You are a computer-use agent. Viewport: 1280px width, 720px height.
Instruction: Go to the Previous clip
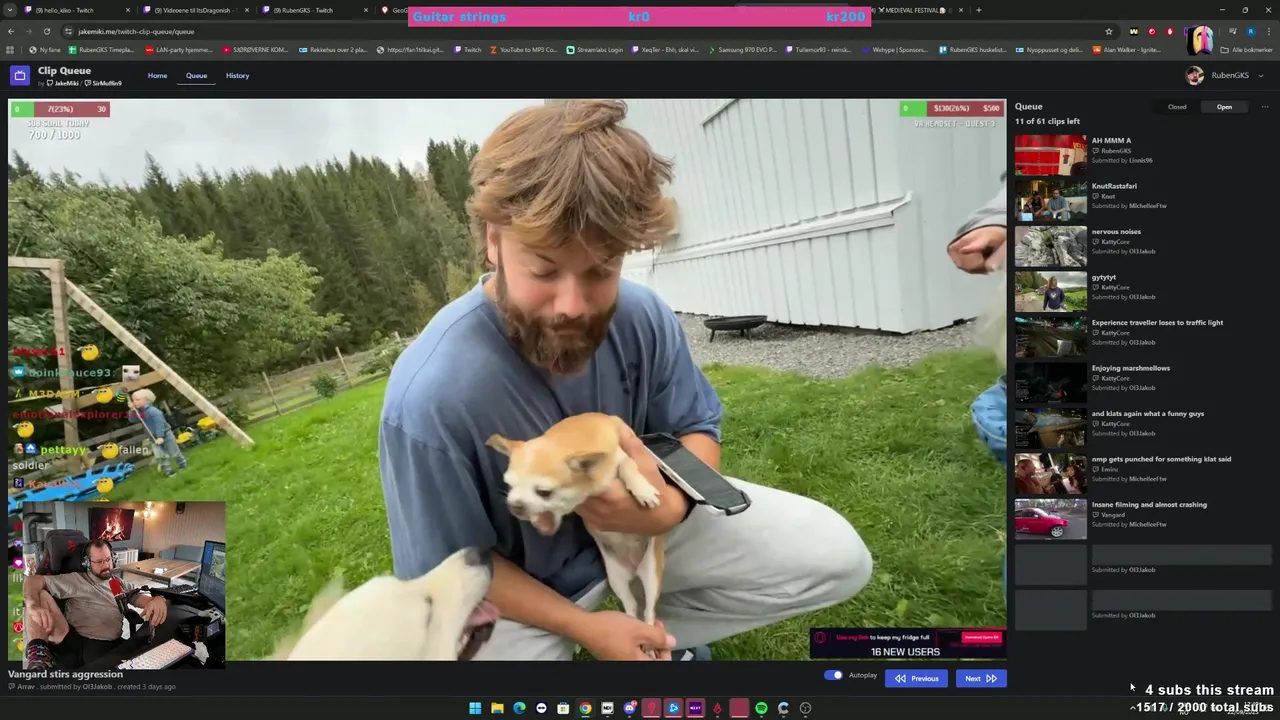(916, 678)
